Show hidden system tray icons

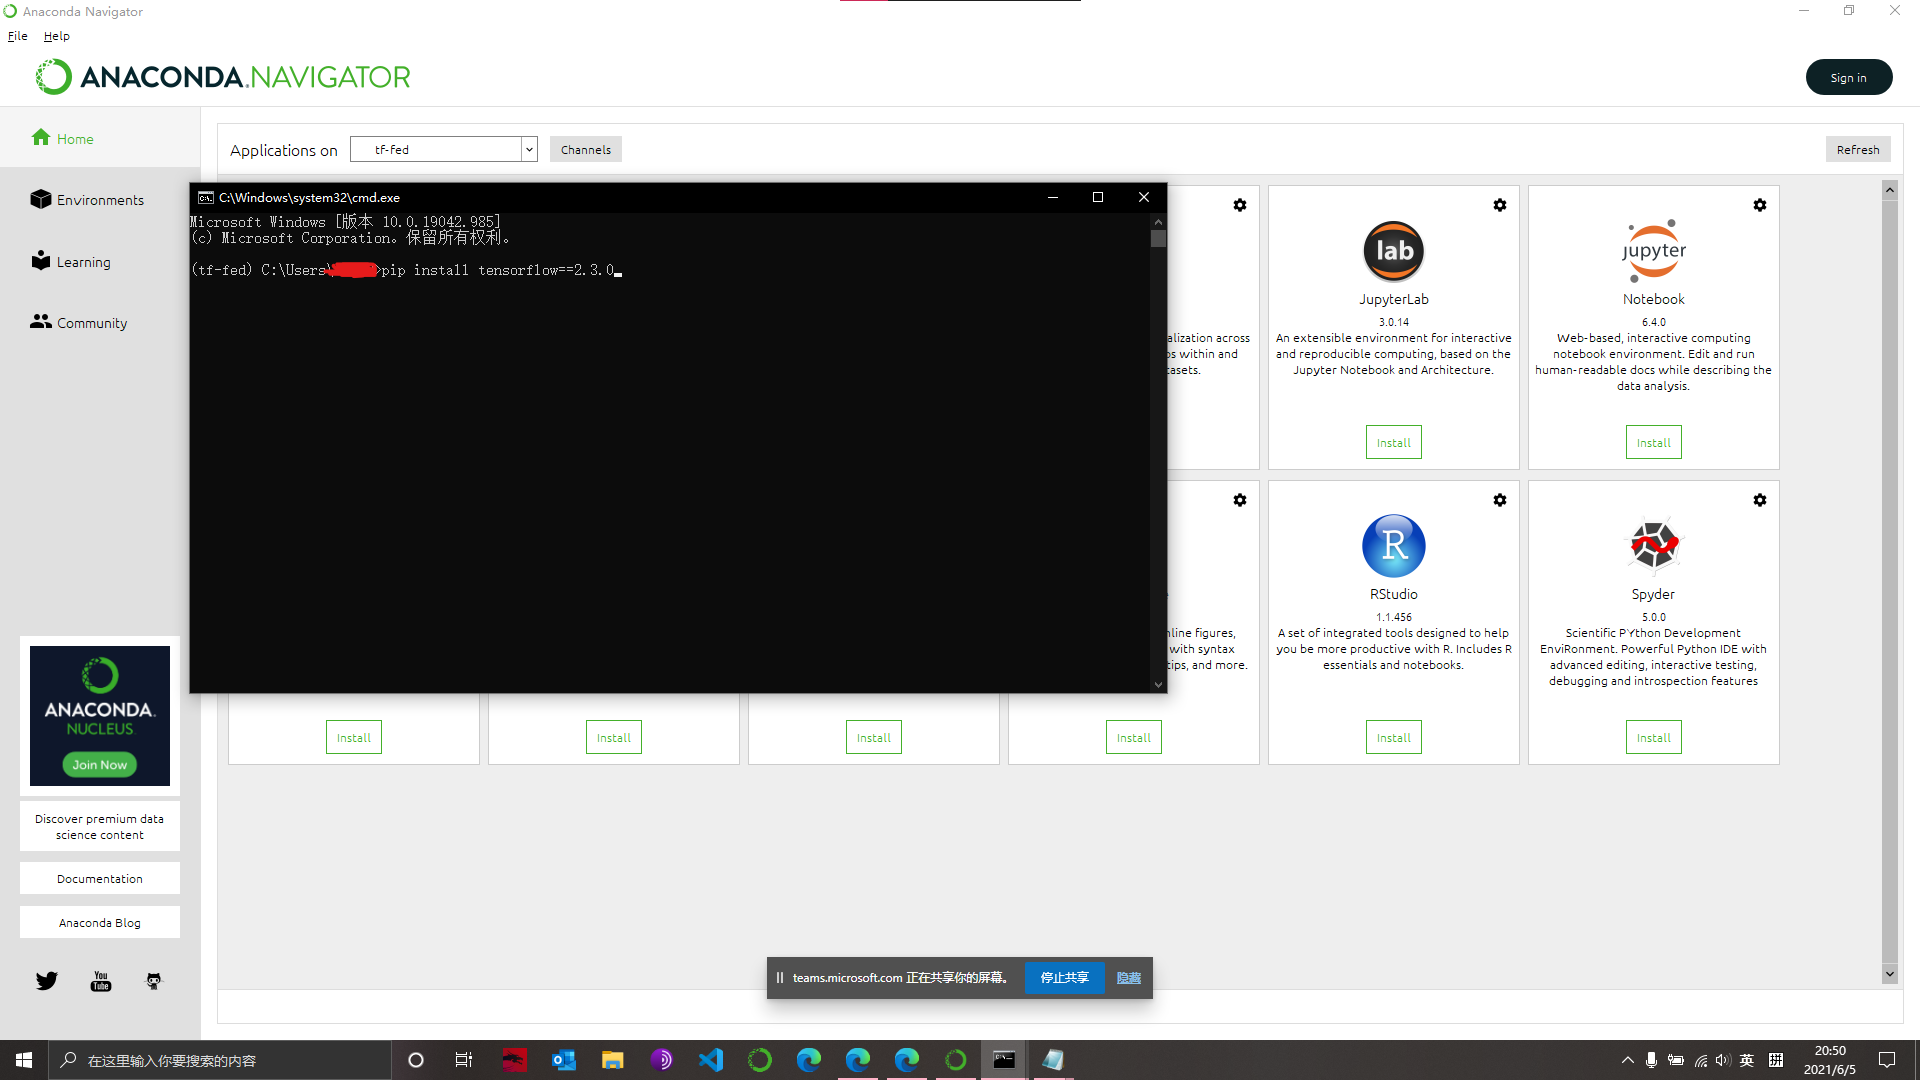coord(1627,1060)
